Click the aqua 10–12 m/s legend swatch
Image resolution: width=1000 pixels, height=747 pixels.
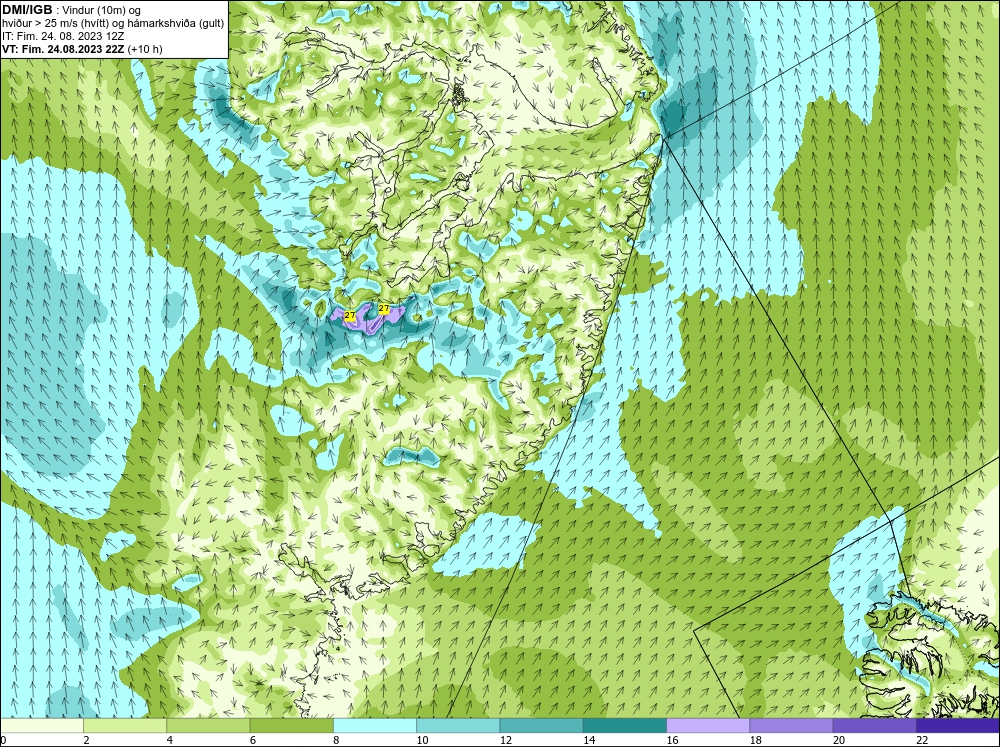click(458, 726)
